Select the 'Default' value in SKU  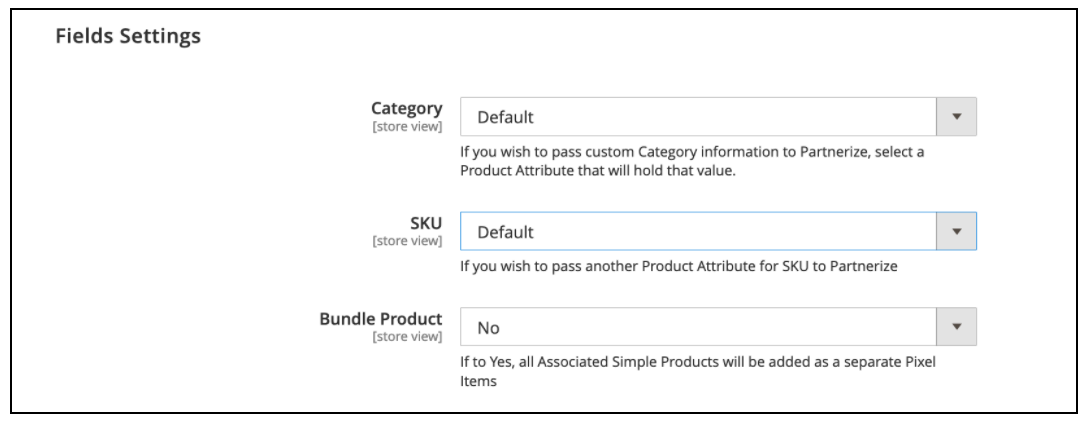[x=506, y=232]
